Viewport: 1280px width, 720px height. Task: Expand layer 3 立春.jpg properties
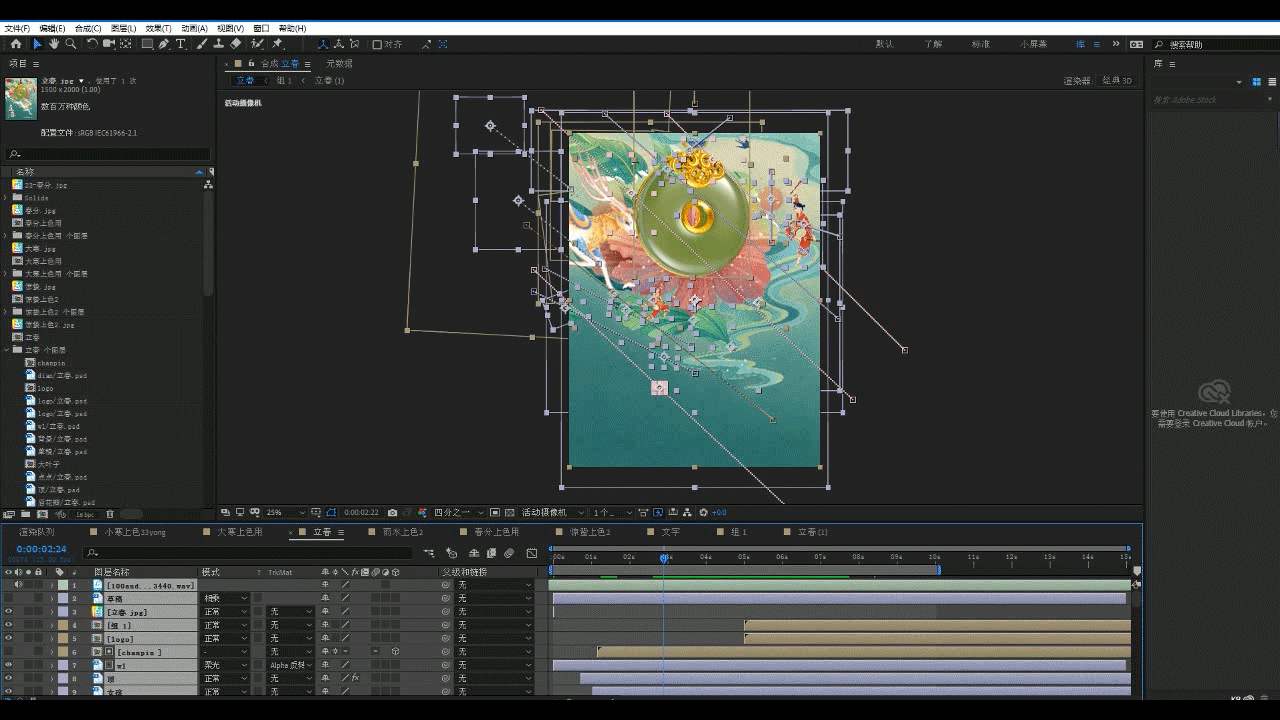point(52,611)
